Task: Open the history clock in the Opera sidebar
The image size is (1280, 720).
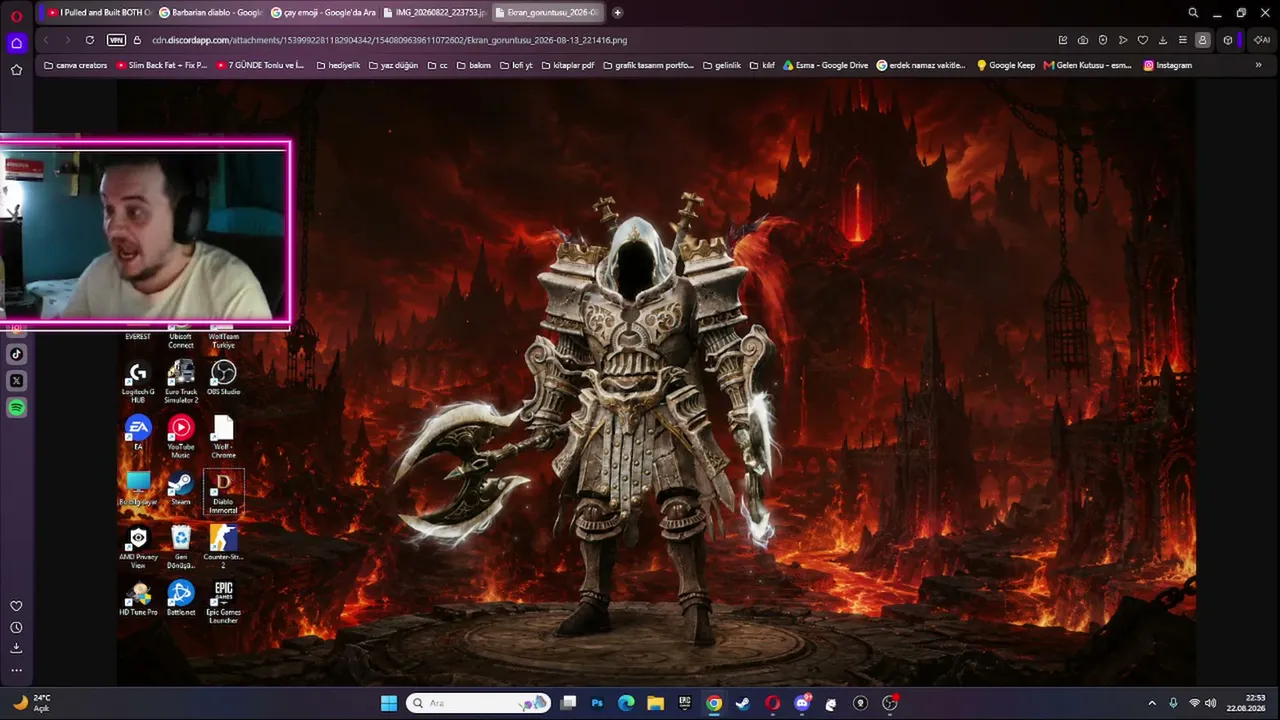Action: [16, 628]
